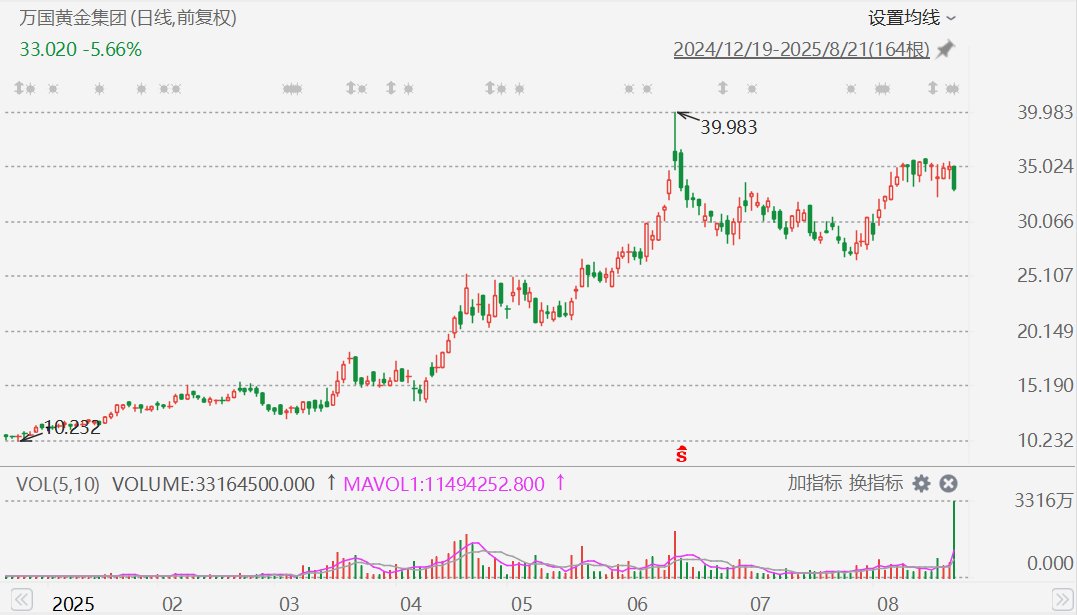Click the 07 month axis label
This screenshot has width=1077, height=615.
coord(760,604)
